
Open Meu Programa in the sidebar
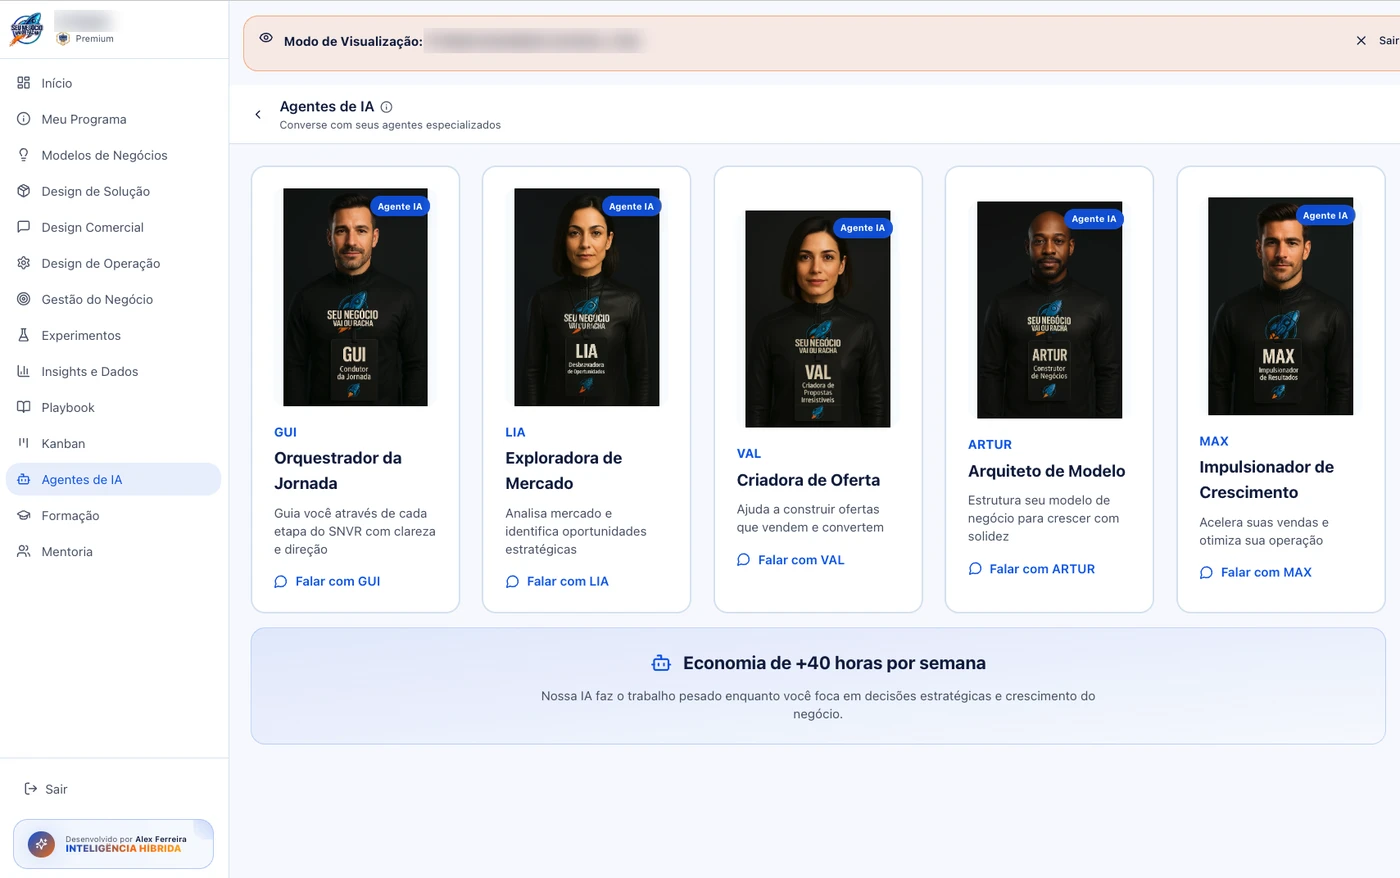pos(113,119)
